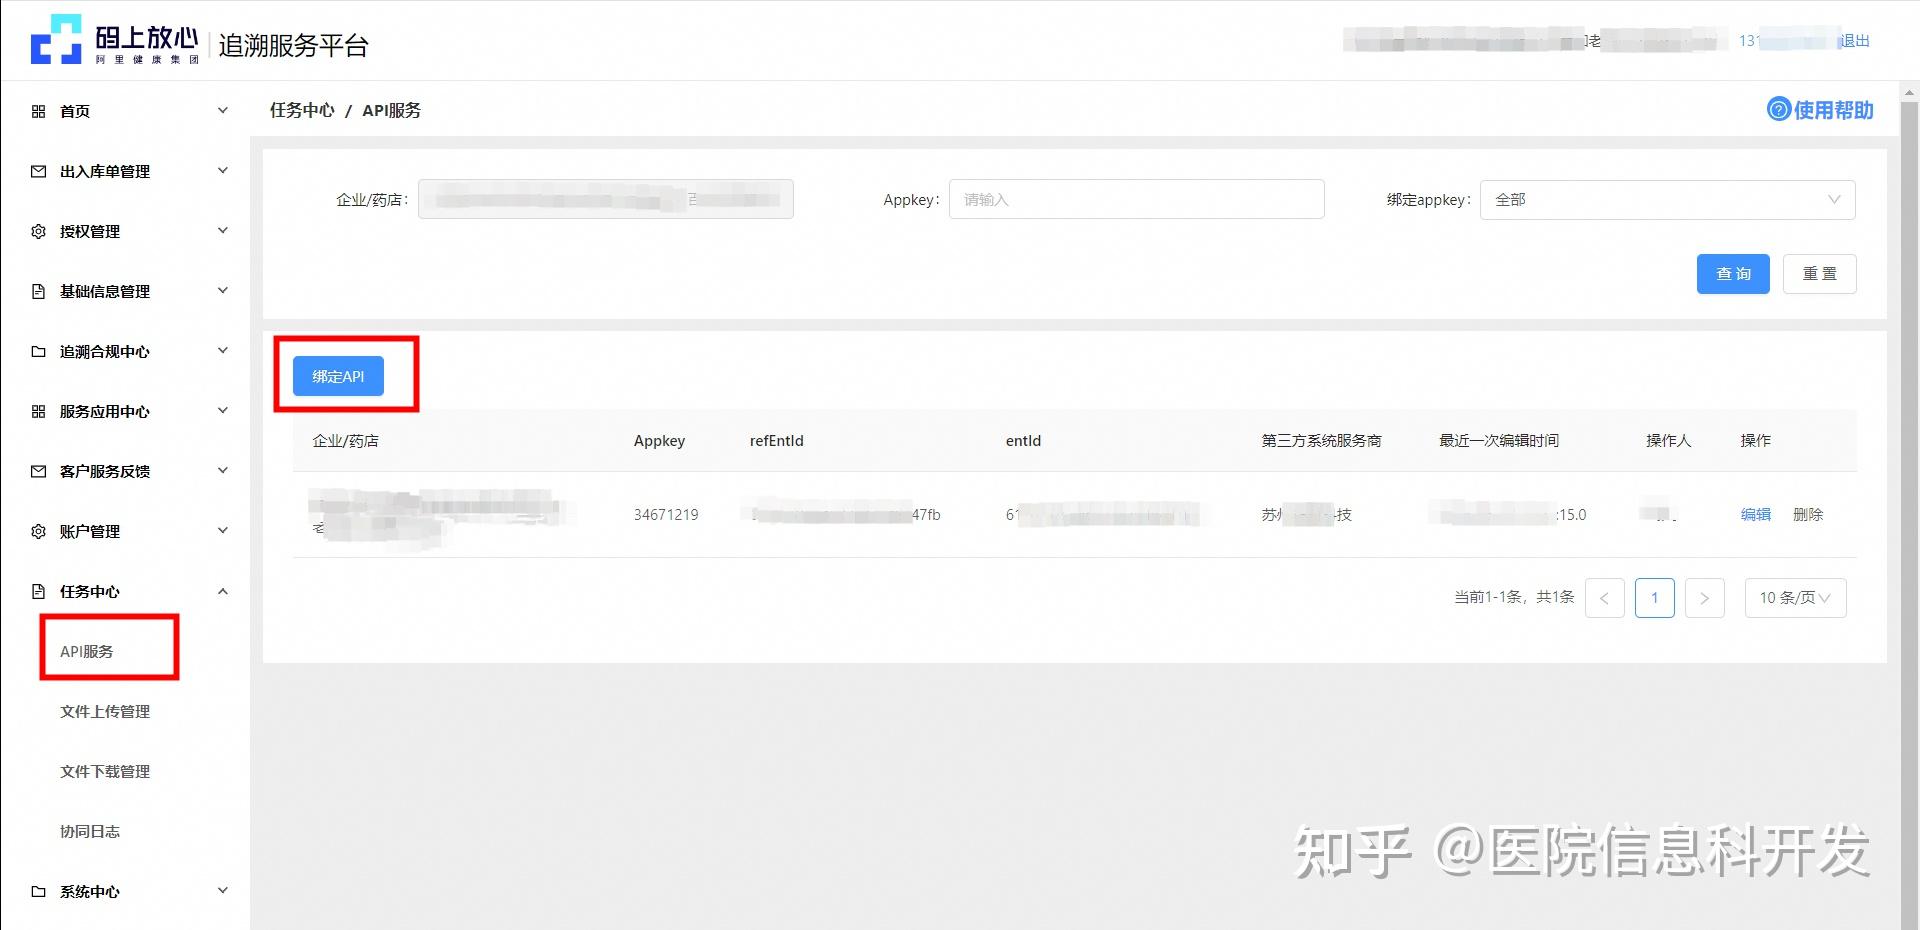Viewport: 1920px width, 930px height.
Task: Select the 首页 home grid icon
Action: tap(38, 111)
